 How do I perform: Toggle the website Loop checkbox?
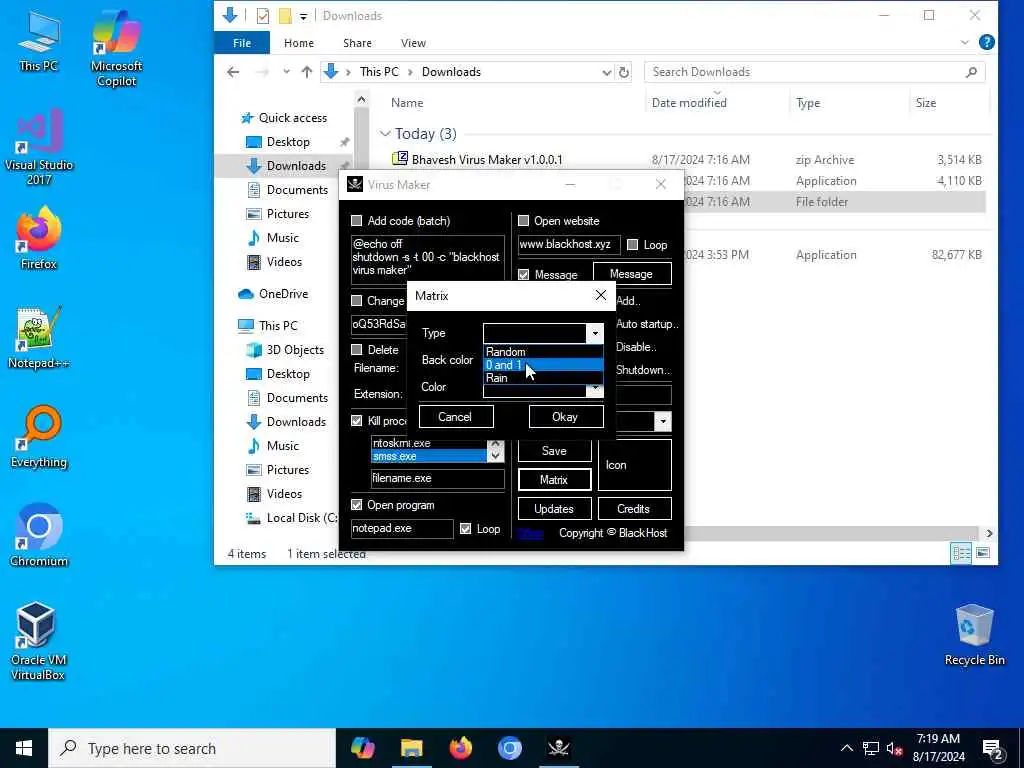point(632,244)
